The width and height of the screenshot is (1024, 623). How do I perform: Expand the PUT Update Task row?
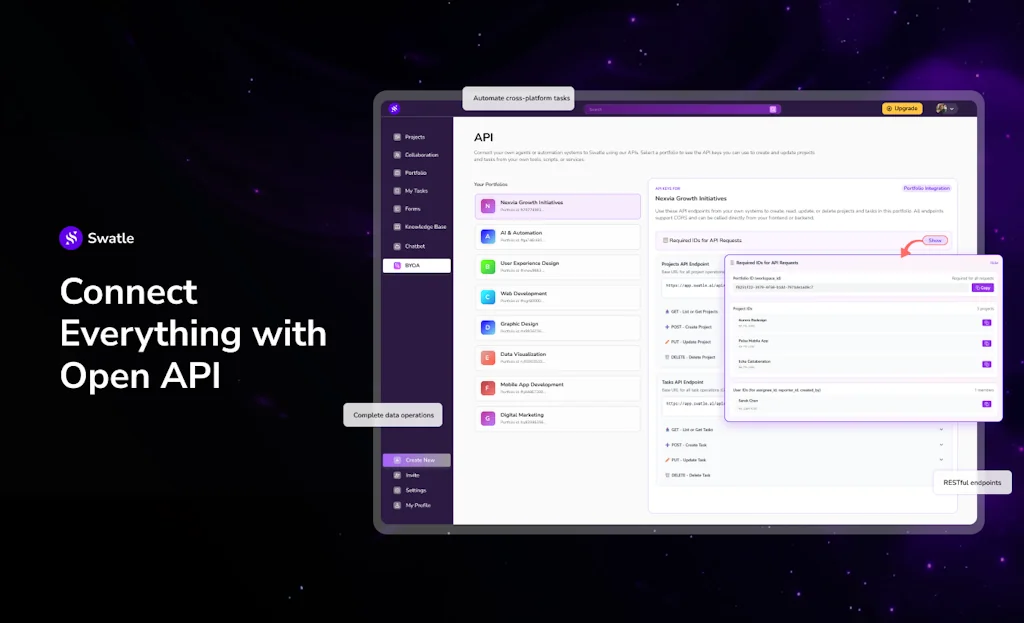click(x=941, y=460)
